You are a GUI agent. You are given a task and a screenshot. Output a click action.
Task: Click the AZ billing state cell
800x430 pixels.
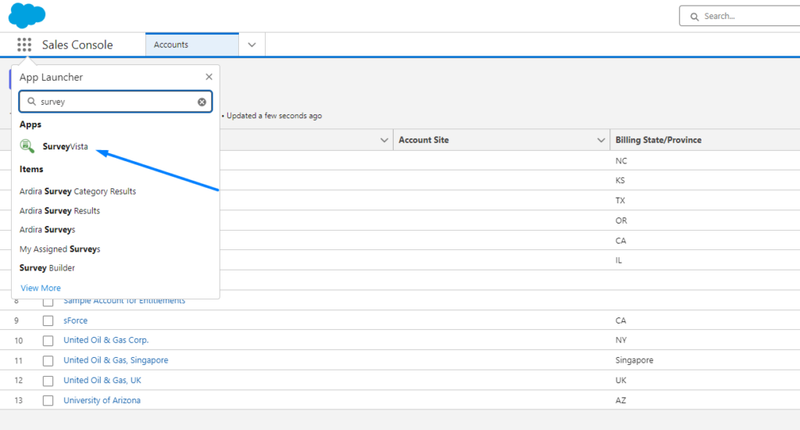click(620, 400)
